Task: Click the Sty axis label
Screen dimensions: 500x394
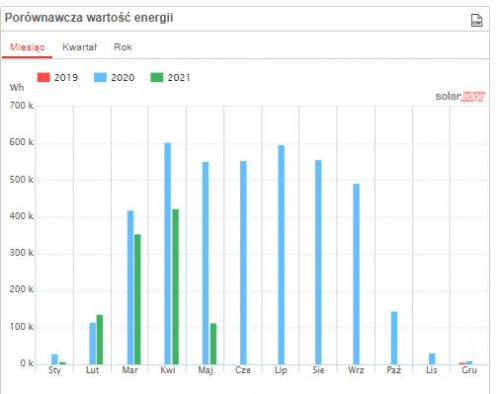Action: [x=55, y=370]
